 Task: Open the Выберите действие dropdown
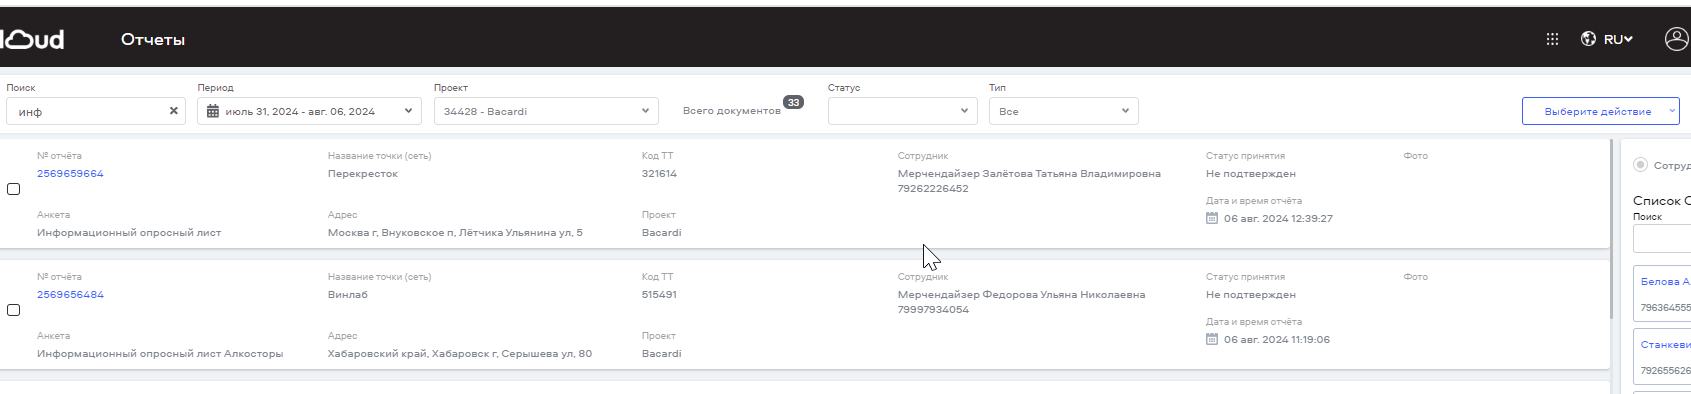pyautogui.click(x=1600, y=111)
